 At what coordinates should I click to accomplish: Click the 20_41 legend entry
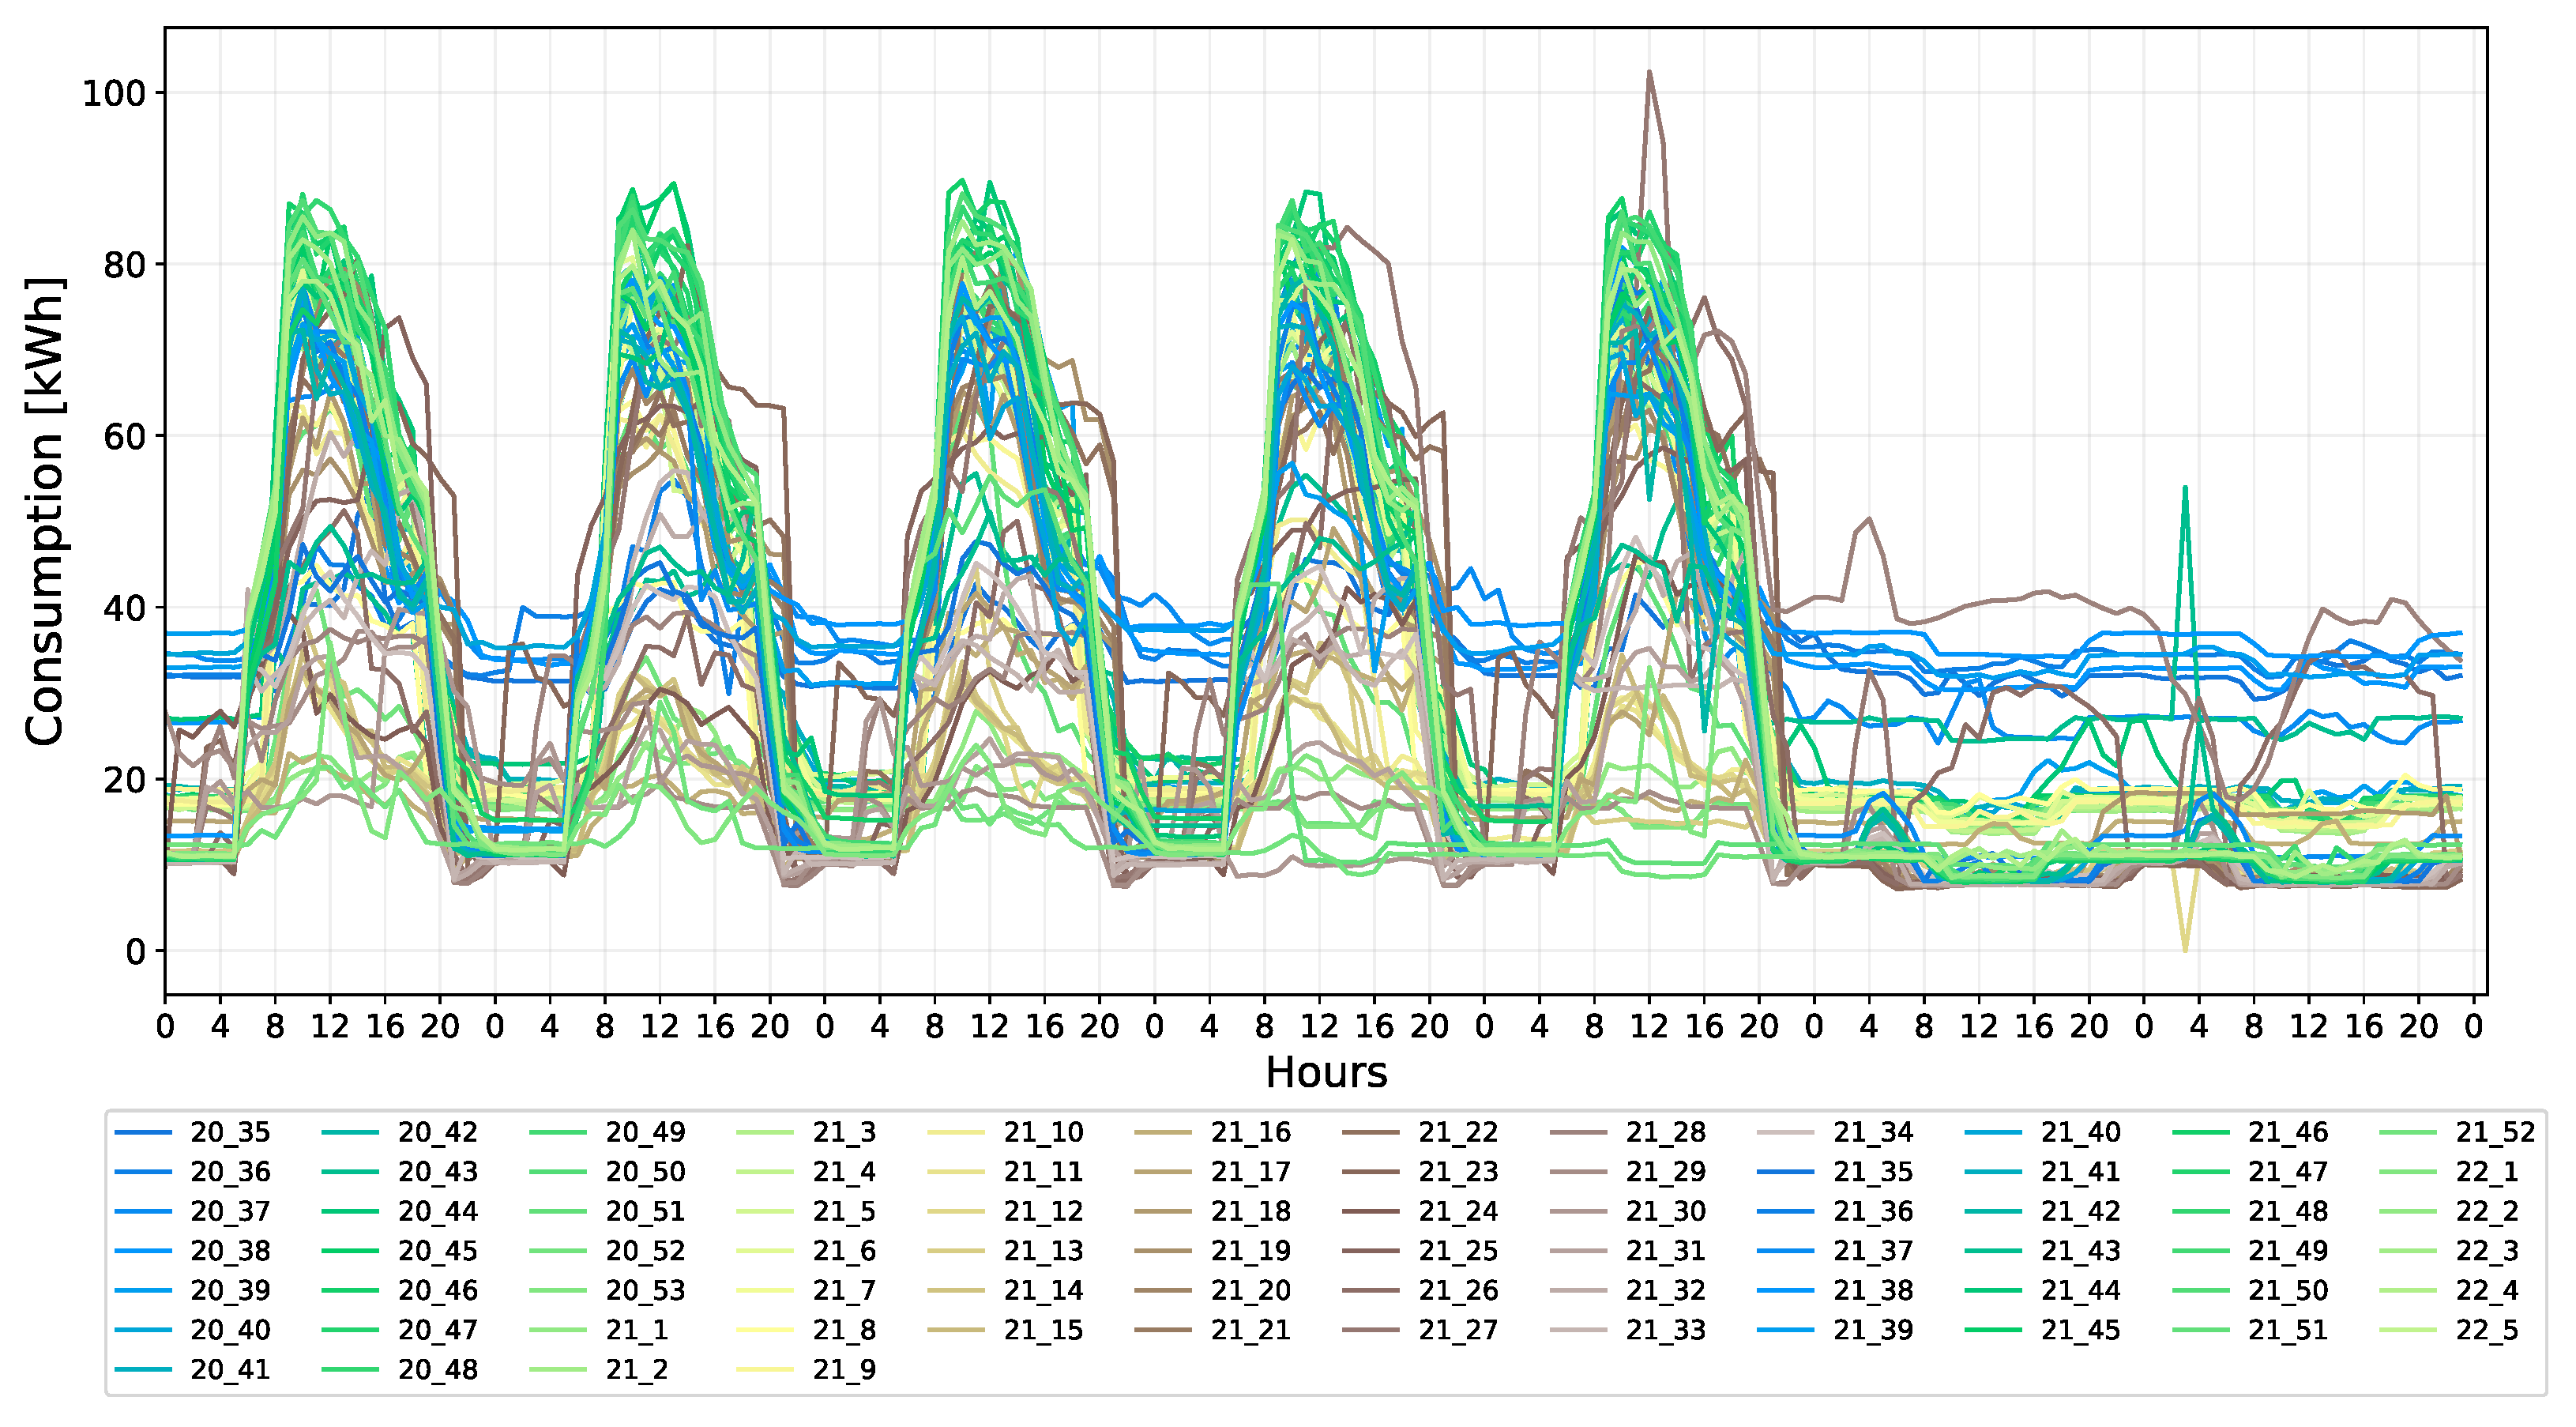coord(230,1370)
